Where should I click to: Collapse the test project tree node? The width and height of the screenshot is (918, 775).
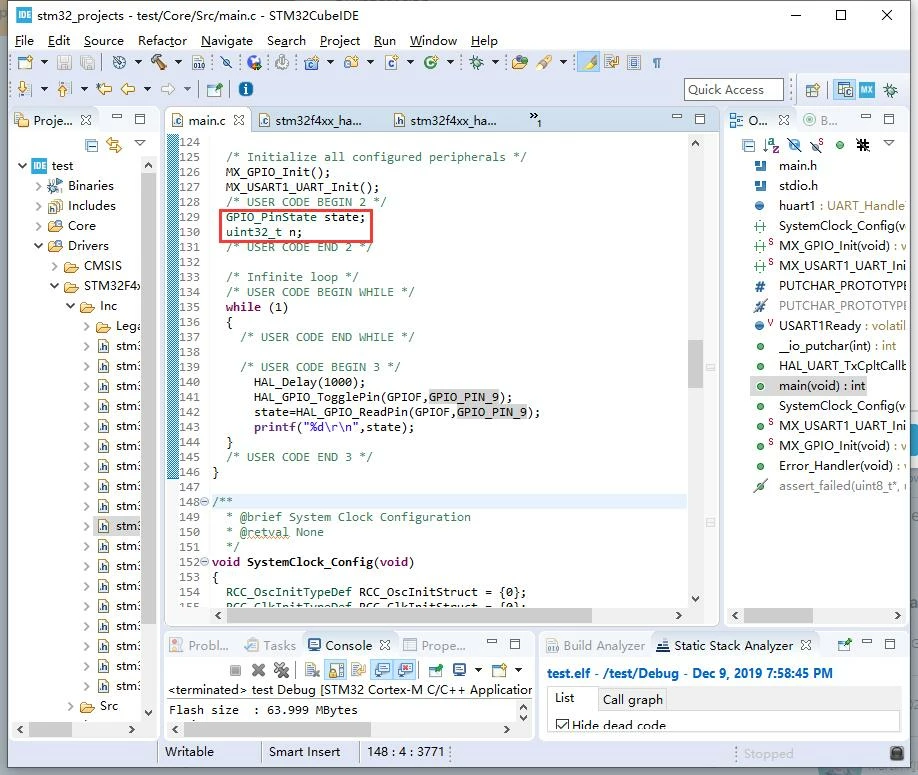22,166
